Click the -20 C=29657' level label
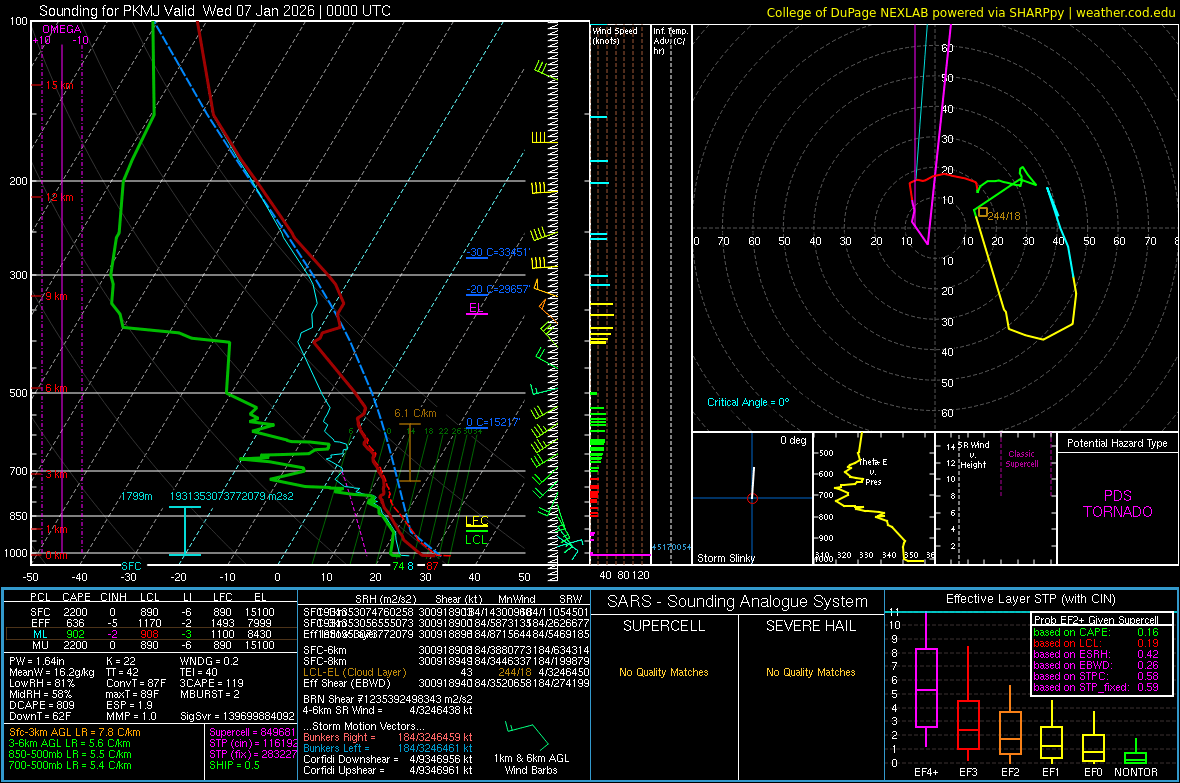This screenshot has height=783, width=1180. [498, 289]
